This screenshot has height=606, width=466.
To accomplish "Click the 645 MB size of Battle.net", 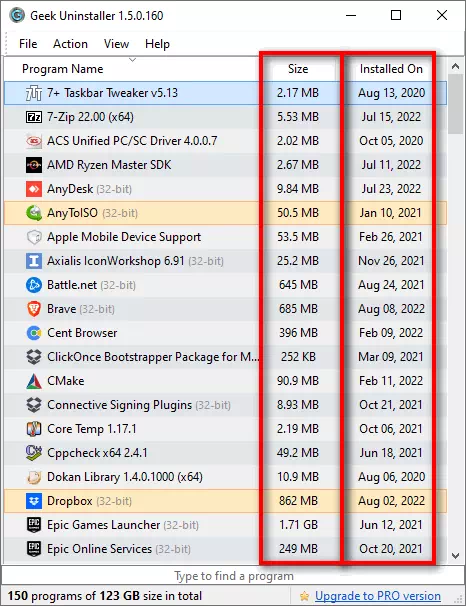I will [298, 285].
